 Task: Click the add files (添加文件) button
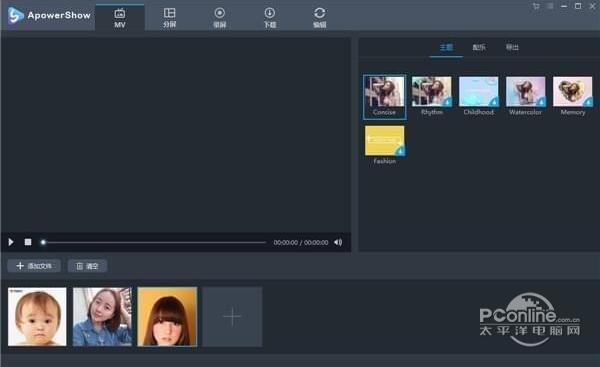coord(34,266)
